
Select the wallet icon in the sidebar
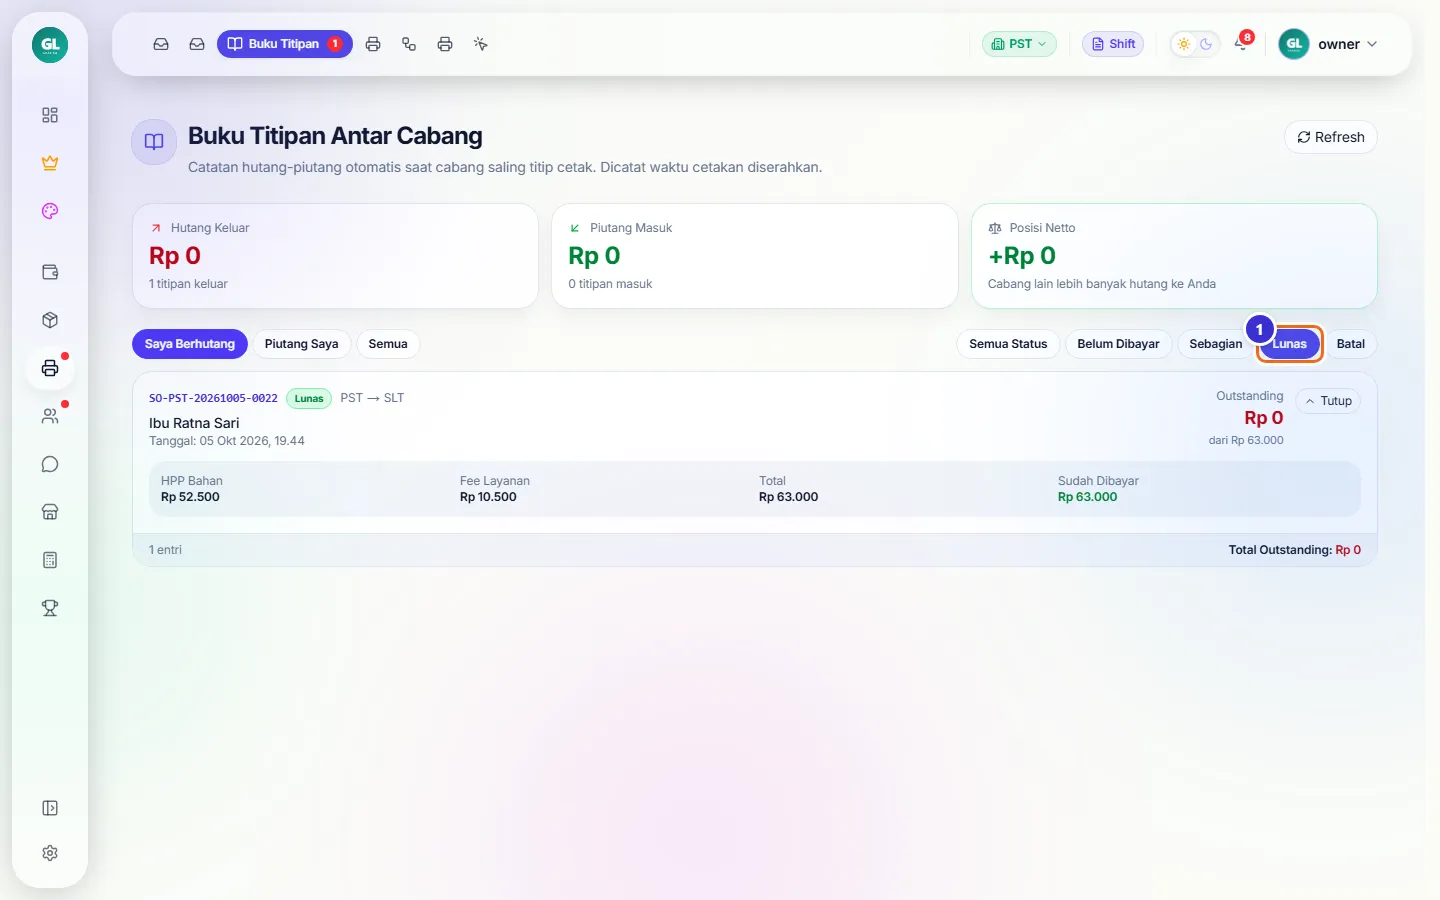50,272
